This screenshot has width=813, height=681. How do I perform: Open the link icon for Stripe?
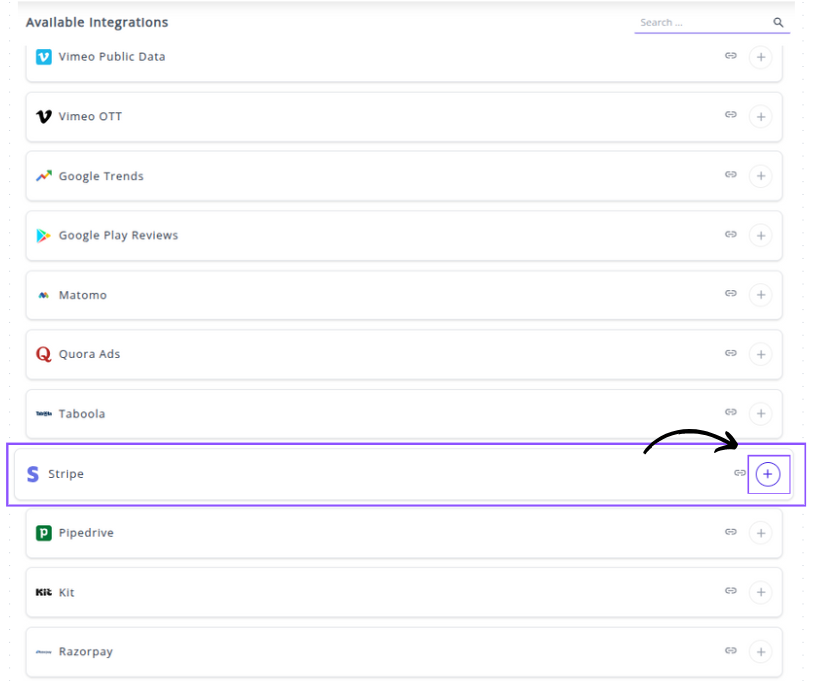click(x=740, y=473)
